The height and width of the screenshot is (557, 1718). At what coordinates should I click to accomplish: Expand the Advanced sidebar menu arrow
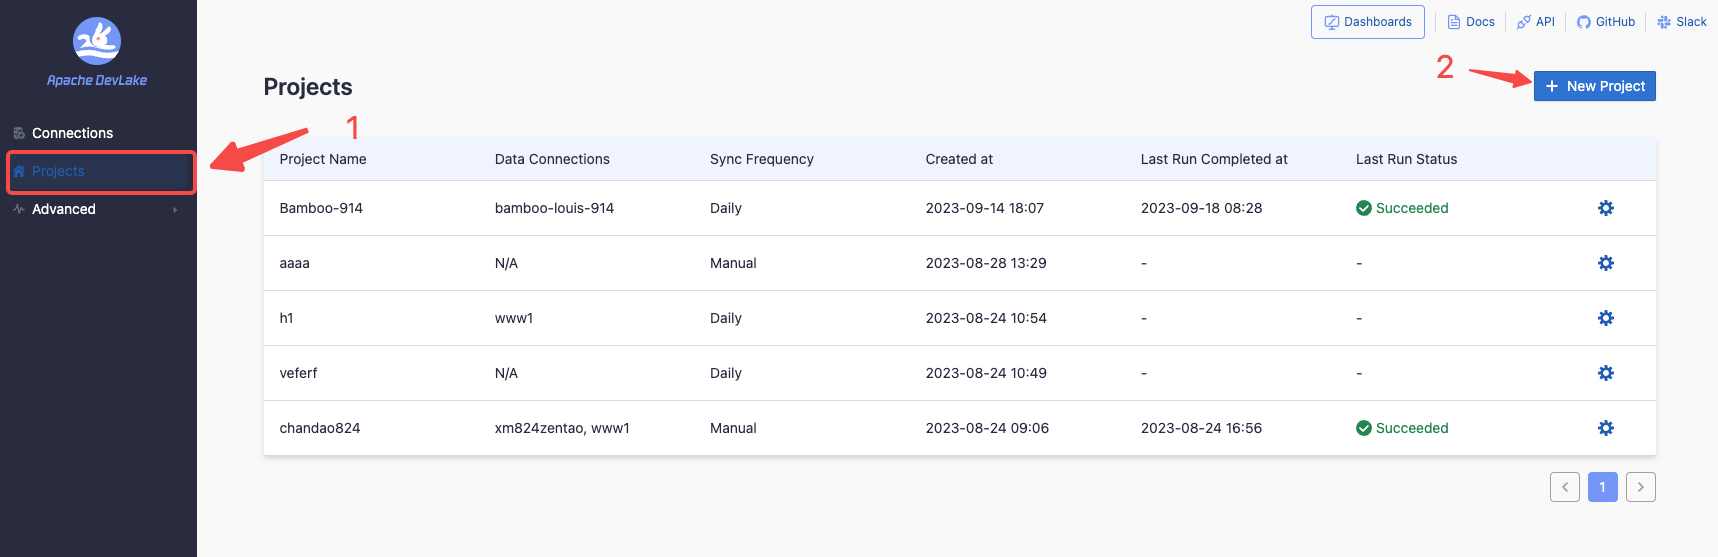coord(175,210)
